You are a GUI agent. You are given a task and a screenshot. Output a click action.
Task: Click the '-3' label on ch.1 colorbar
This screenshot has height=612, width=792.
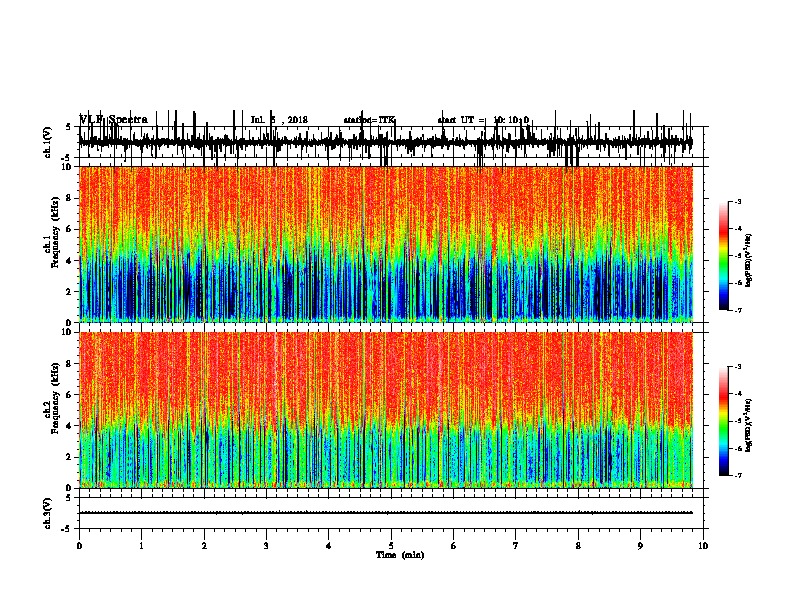click(737, 202)
